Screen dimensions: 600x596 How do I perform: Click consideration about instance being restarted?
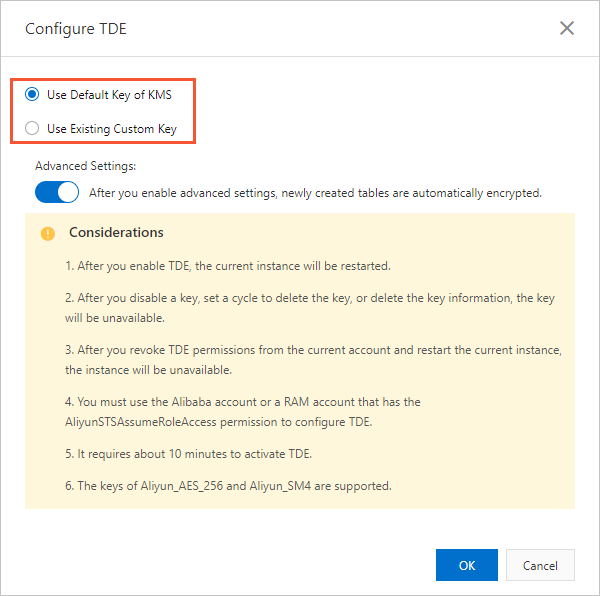click(x=228, y=266)
